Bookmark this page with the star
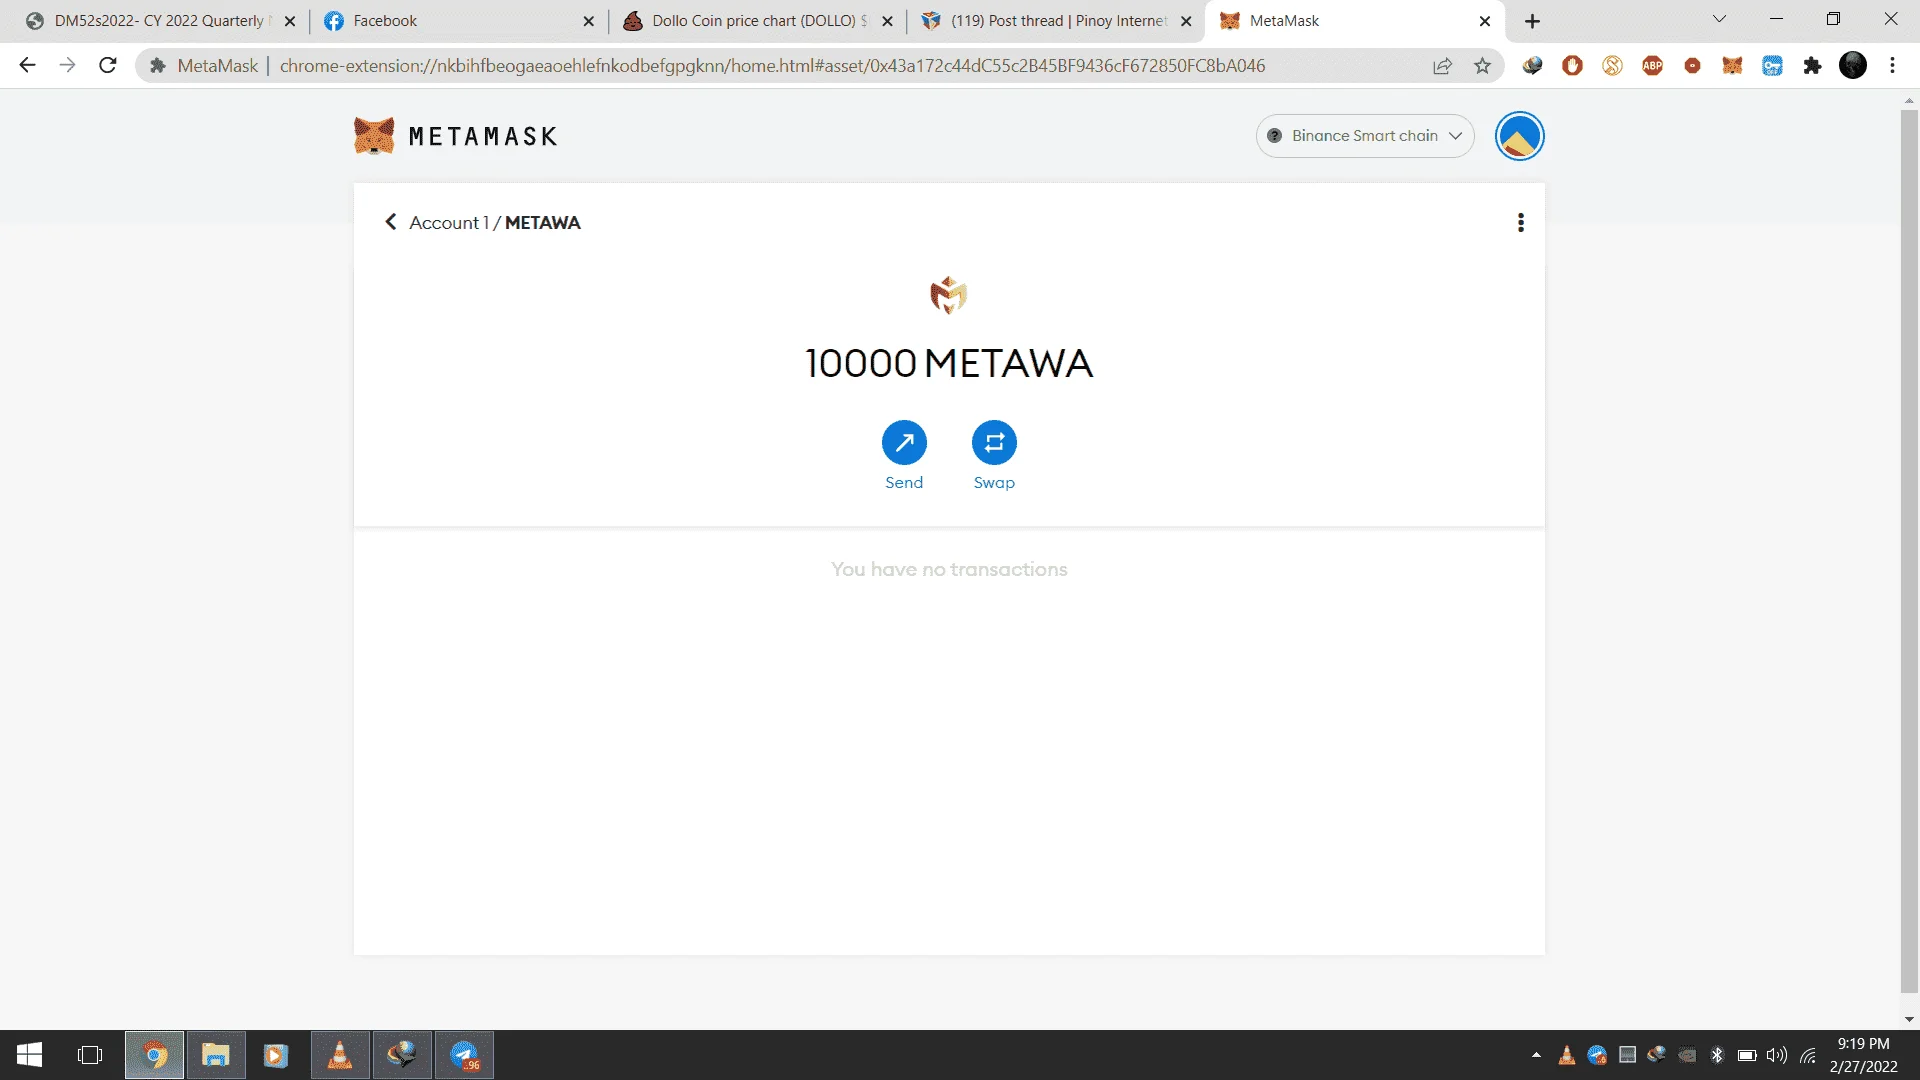The image size is (1920, 1080). click(x=1482, y=66)
